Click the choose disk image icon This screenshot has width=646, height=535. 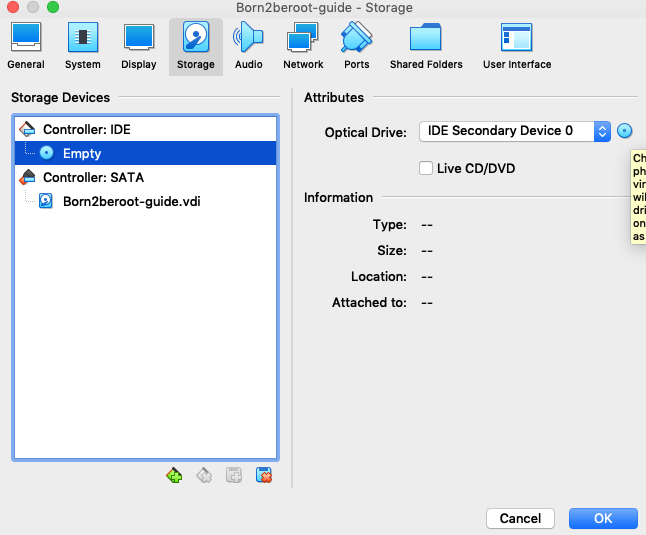click(625, 131)
